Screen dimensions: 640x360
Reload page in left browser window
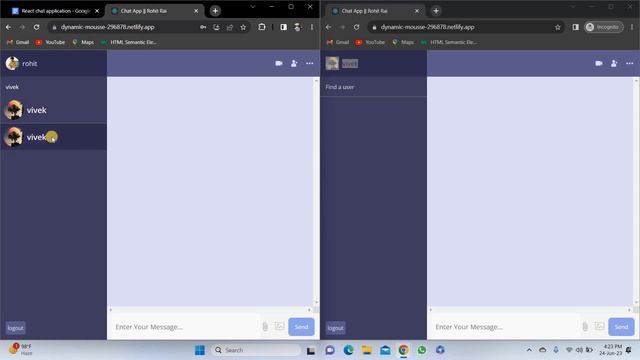(36, 27)
